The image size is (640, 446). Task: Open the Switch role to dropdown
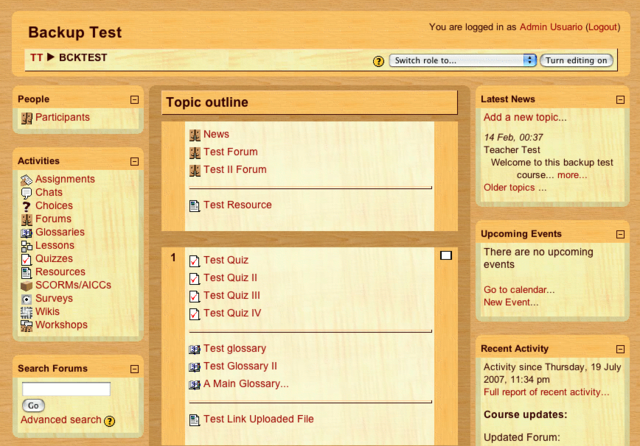click(462, 60)
